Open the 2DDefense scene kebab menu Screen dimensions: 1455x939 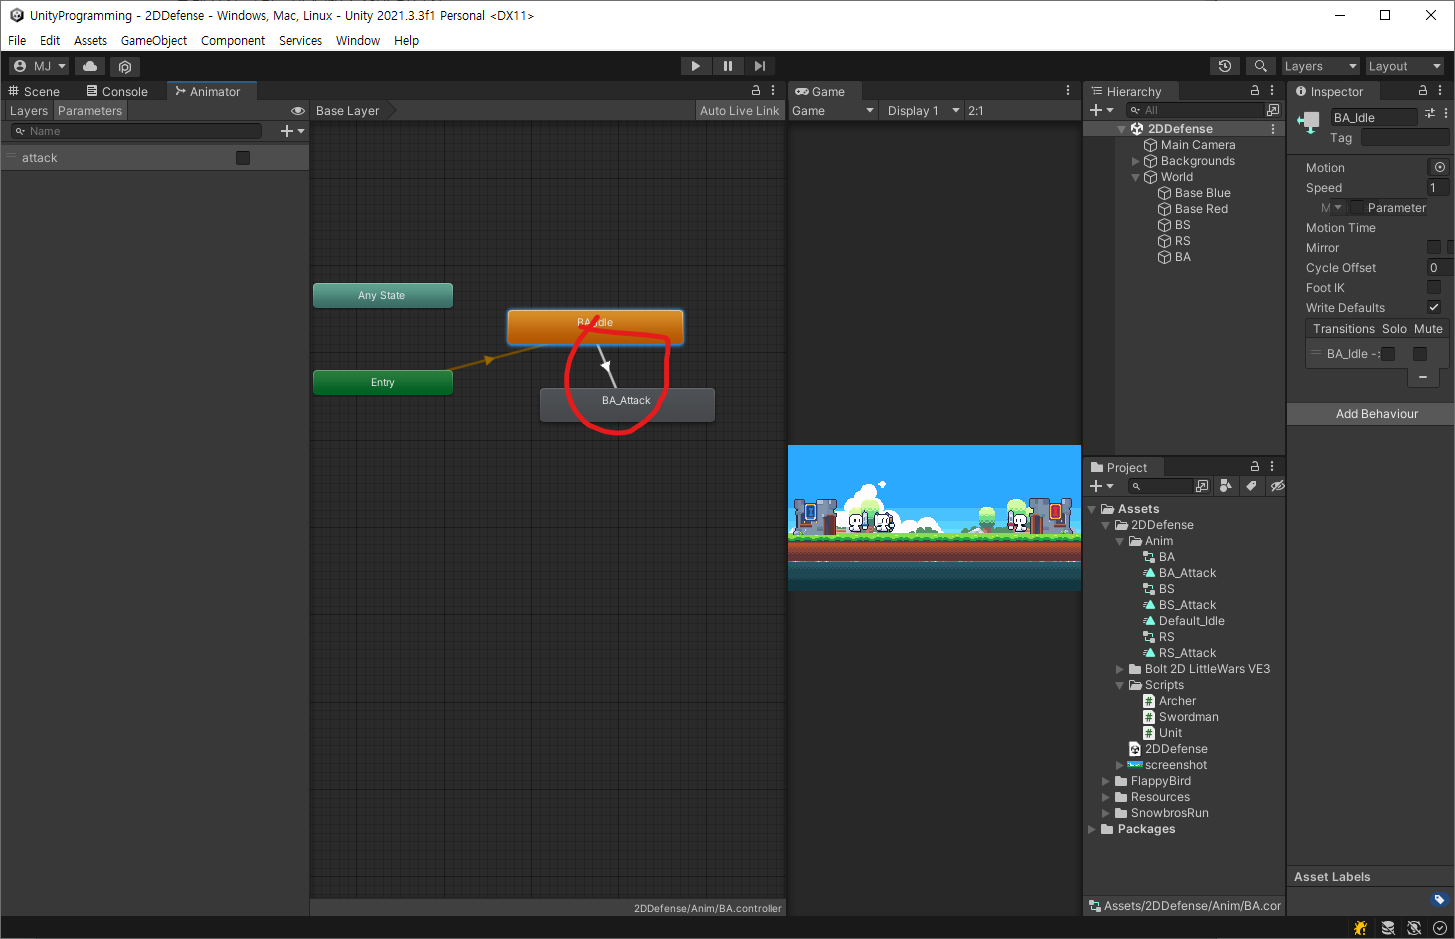(x=1273, y=129)
